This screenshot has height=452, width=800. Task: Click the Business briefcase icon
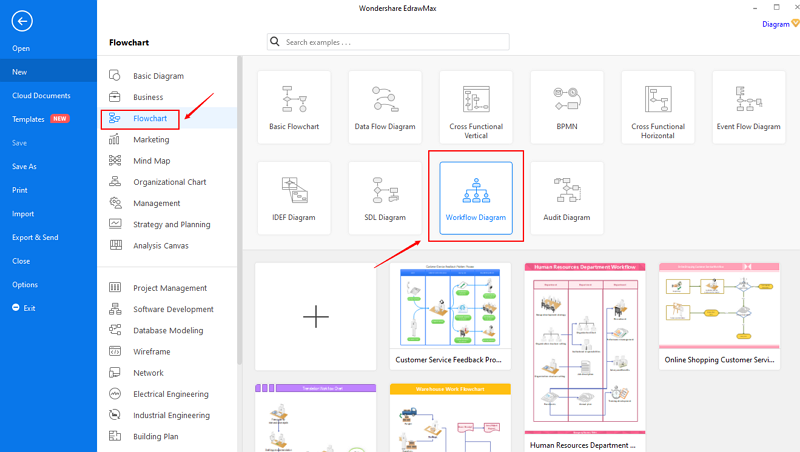point(115,97)
